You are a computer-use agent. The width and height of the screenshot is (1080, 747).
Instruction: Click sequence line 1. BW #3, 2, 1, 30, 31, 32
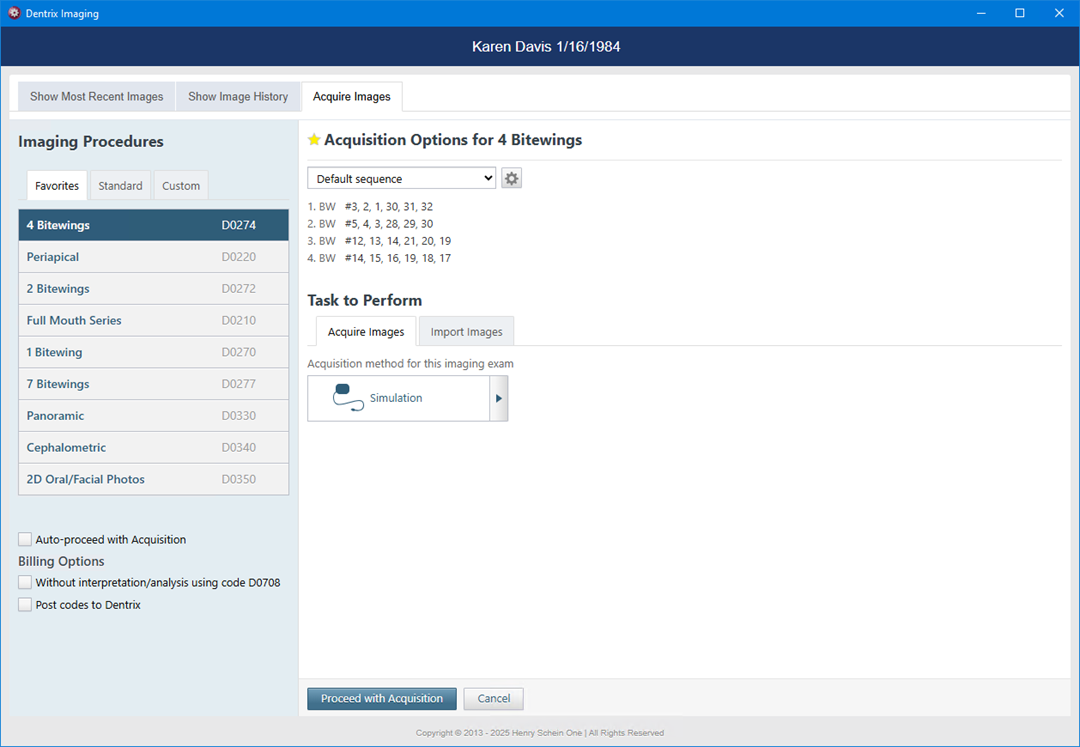370,207
